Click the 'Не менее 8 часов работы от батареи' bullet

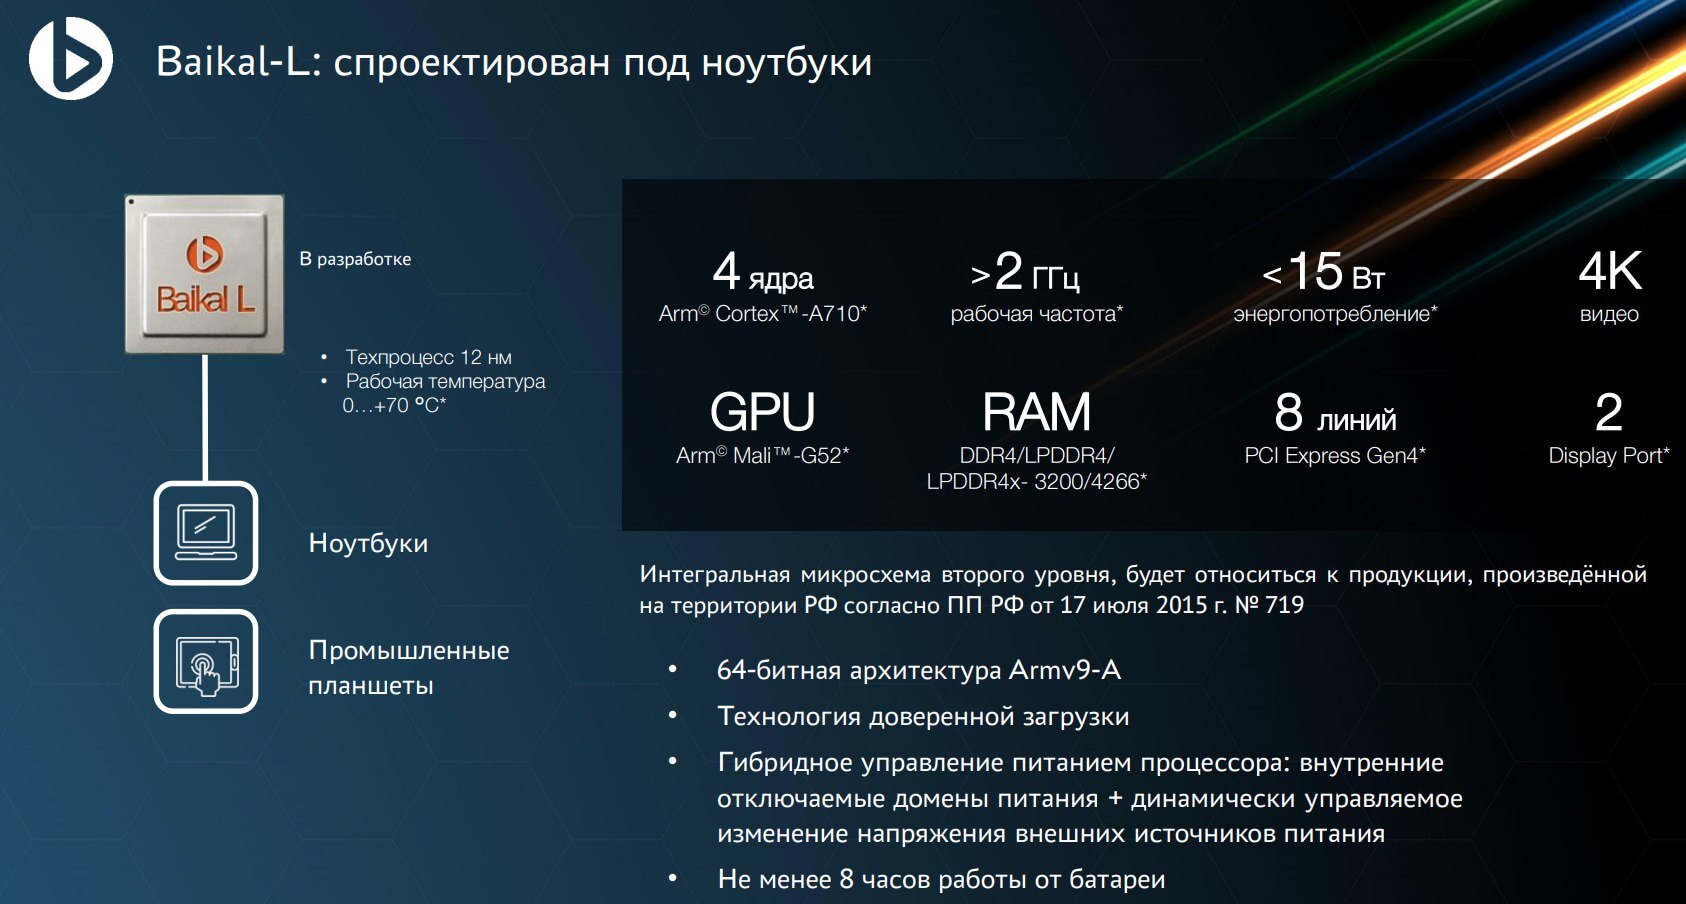(x=941, y=879)
